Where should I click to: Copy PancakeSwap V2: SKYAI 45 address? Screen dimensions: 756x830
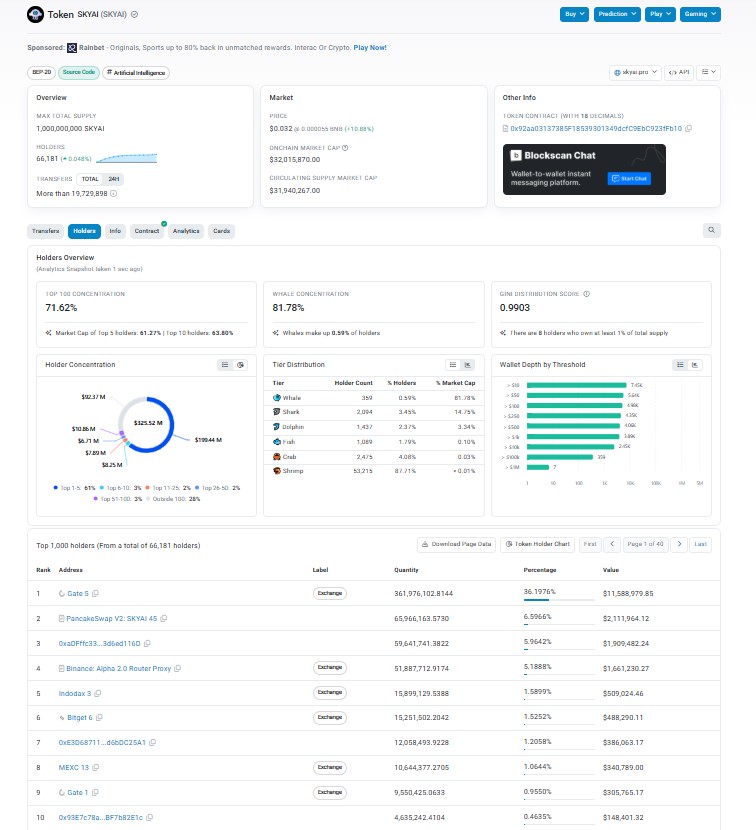tap(164, 619)
